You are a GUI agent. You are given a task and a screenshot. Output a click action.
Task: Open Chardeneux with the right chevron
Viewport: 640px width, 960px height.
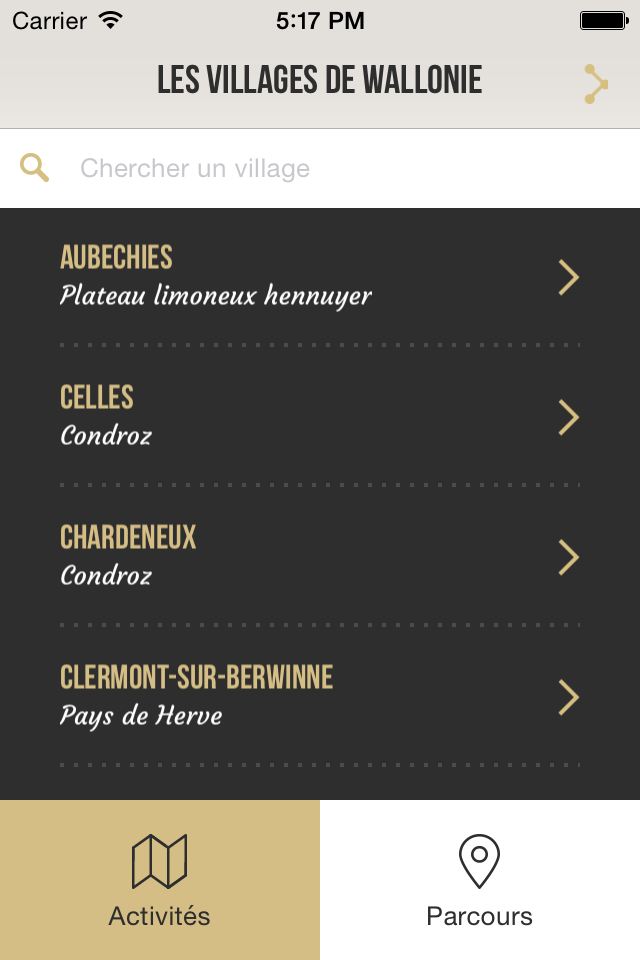568,557
